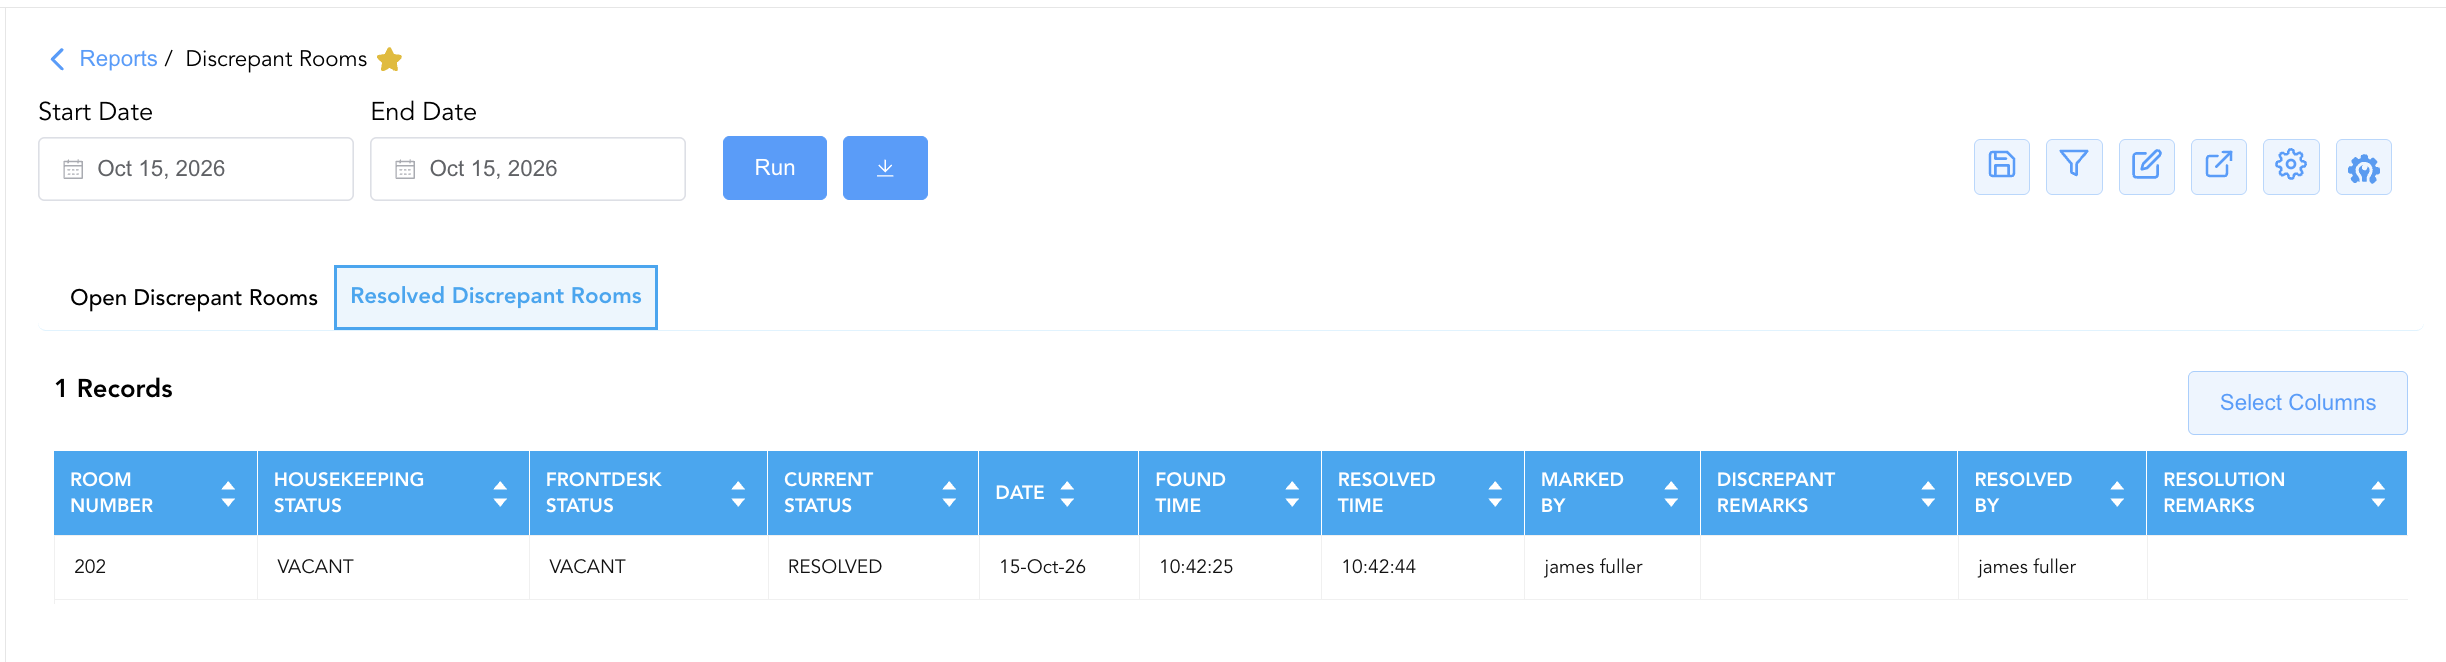Open the Select Columns button
Viewport: 2446px width, 662px height.
click(x=2298, y=403)
